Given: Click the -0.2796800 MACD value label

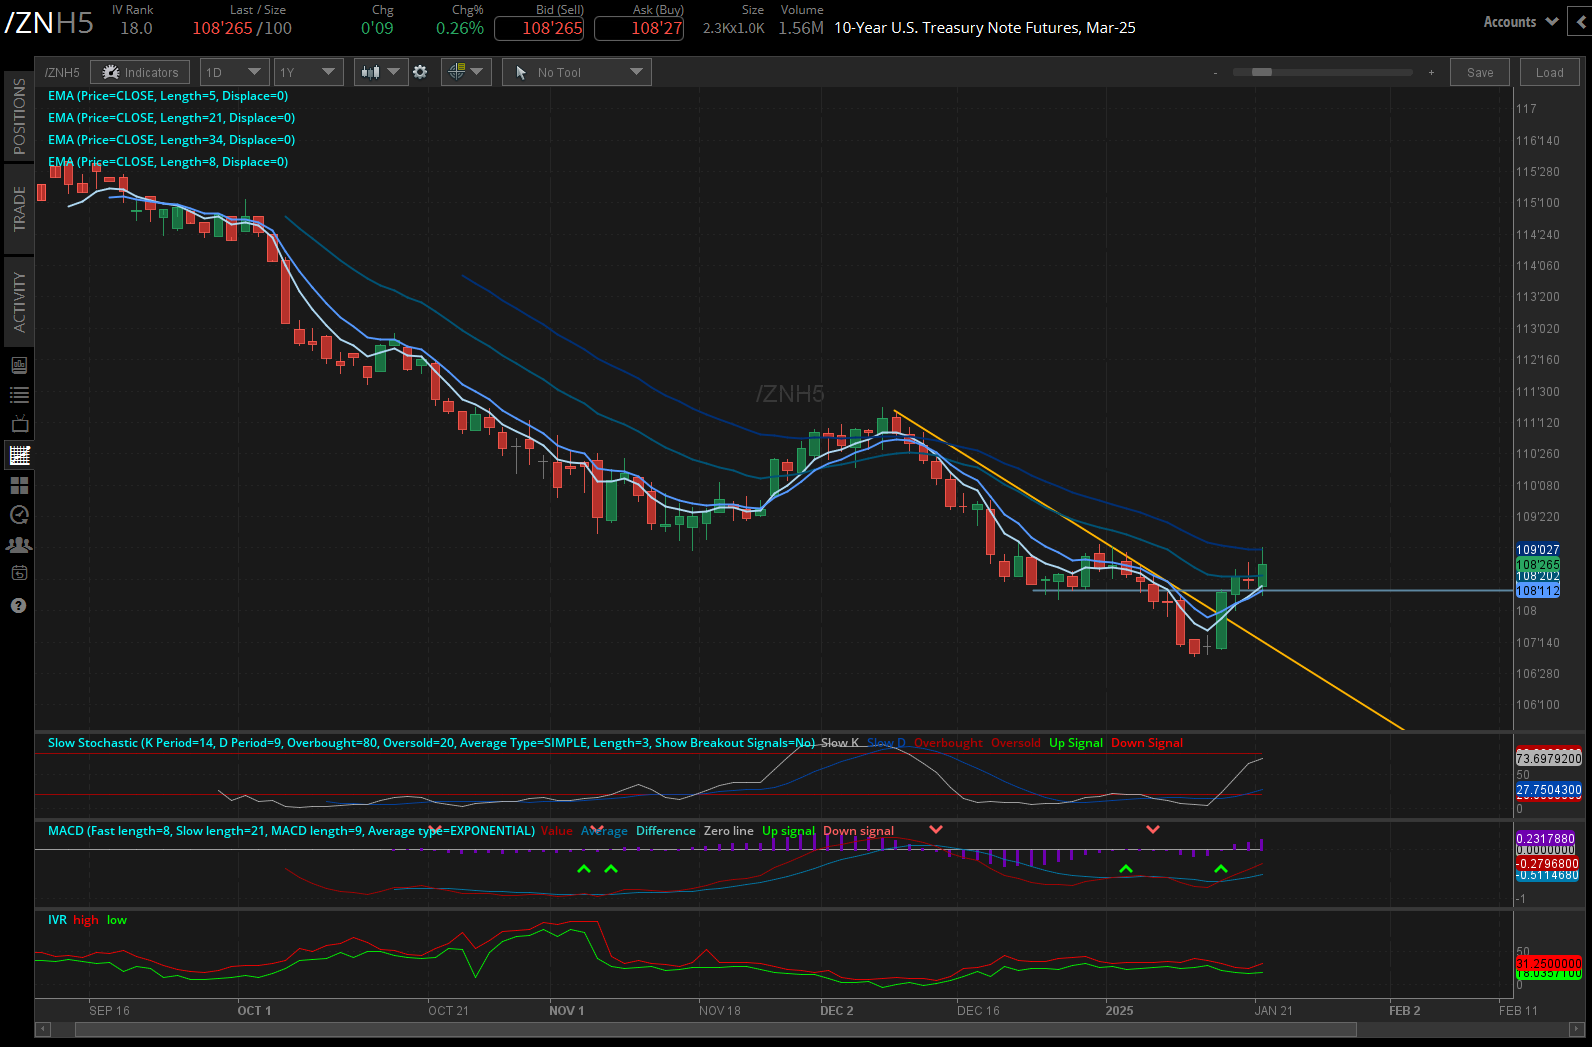Looking at the screenshot, I should point(1547,864).
